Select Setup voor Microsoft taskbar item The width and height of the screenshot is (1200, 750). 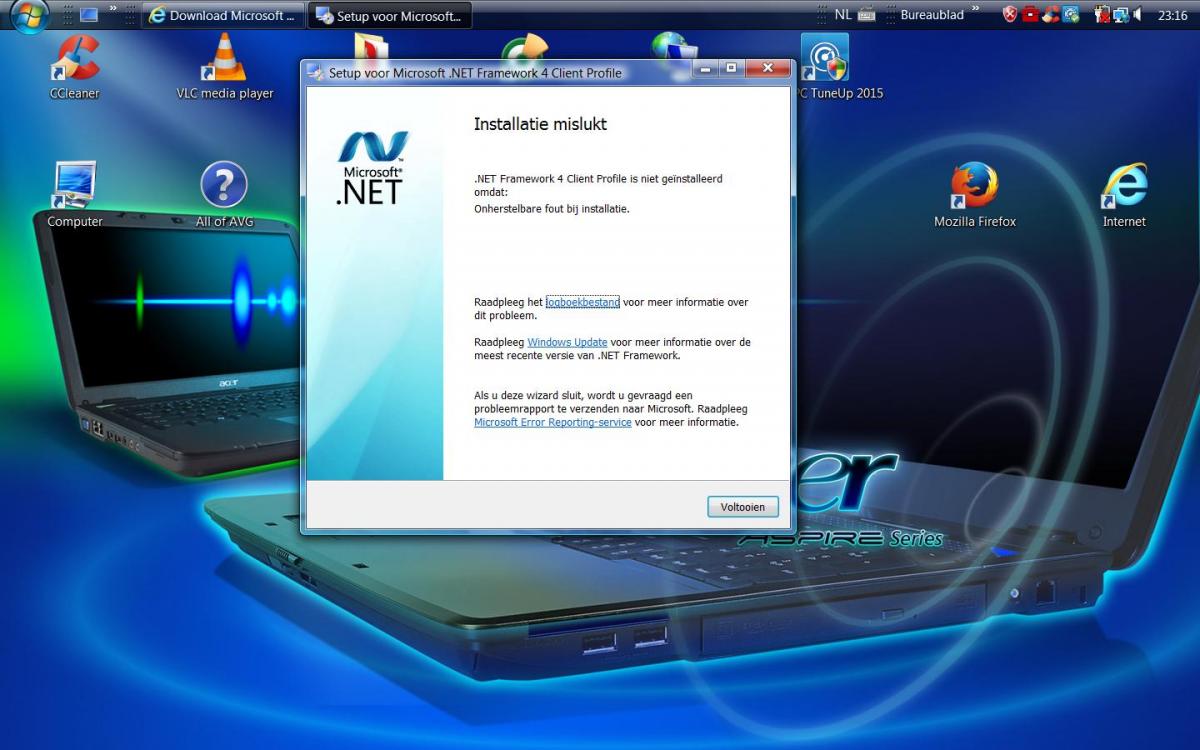point(389,15)
